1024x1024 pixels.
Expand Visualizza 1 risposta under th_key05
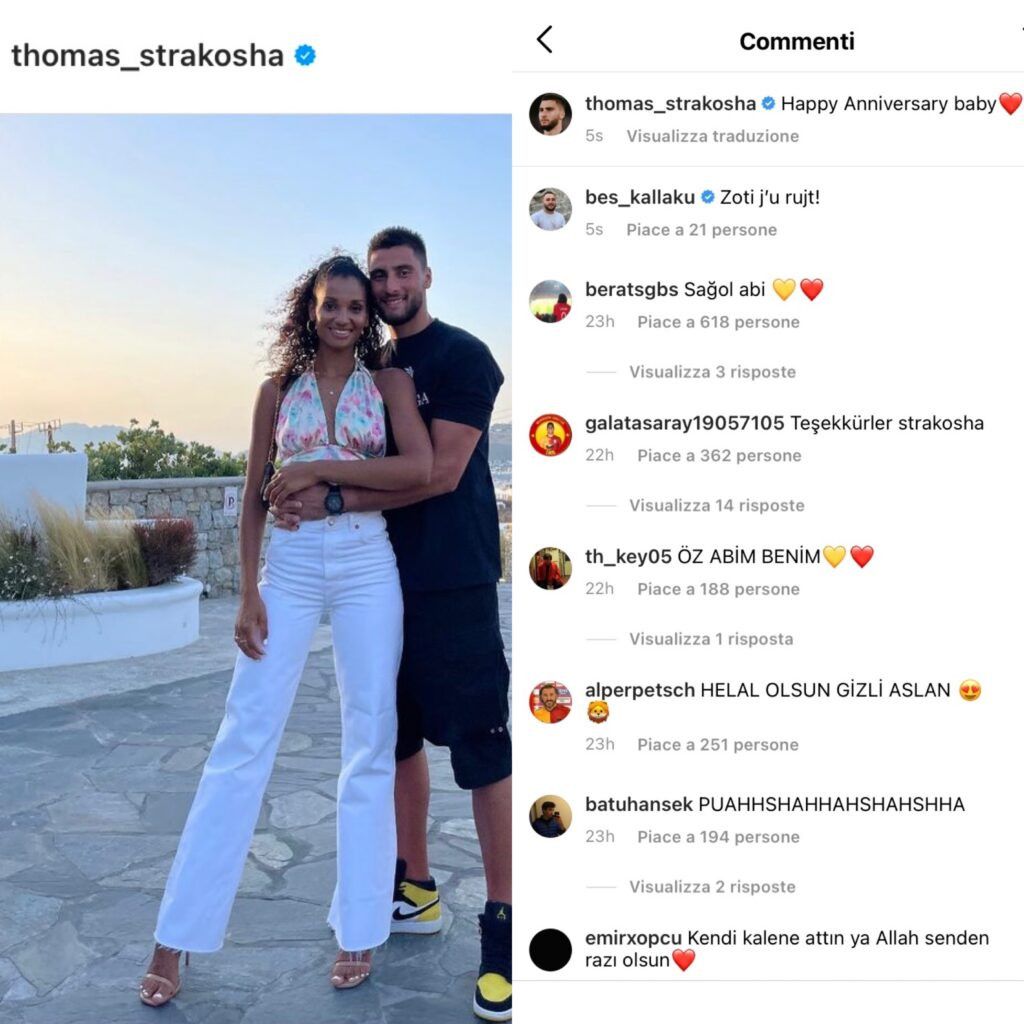711,639
